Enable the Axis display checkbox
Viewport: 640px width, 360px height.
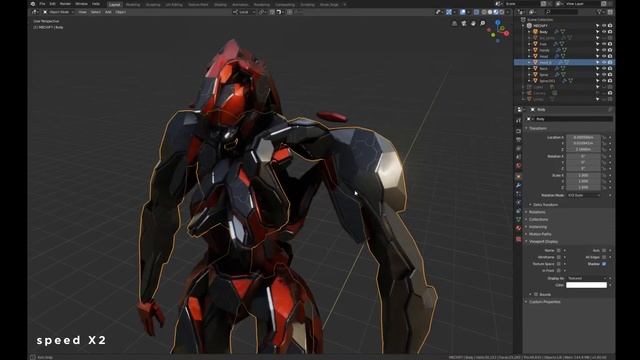tap(604, 250)
